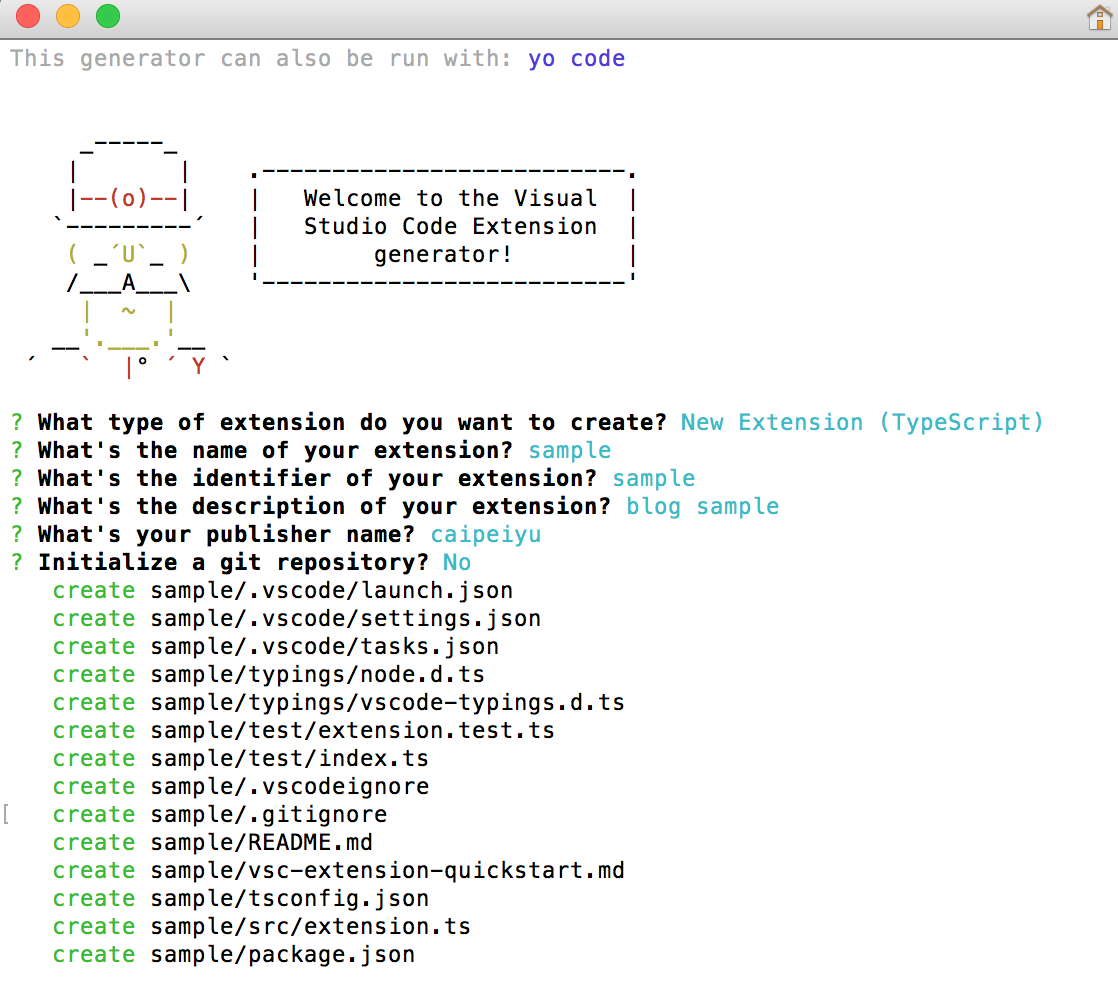Click the publisher name 'caipeiyu'

(486, 535)
